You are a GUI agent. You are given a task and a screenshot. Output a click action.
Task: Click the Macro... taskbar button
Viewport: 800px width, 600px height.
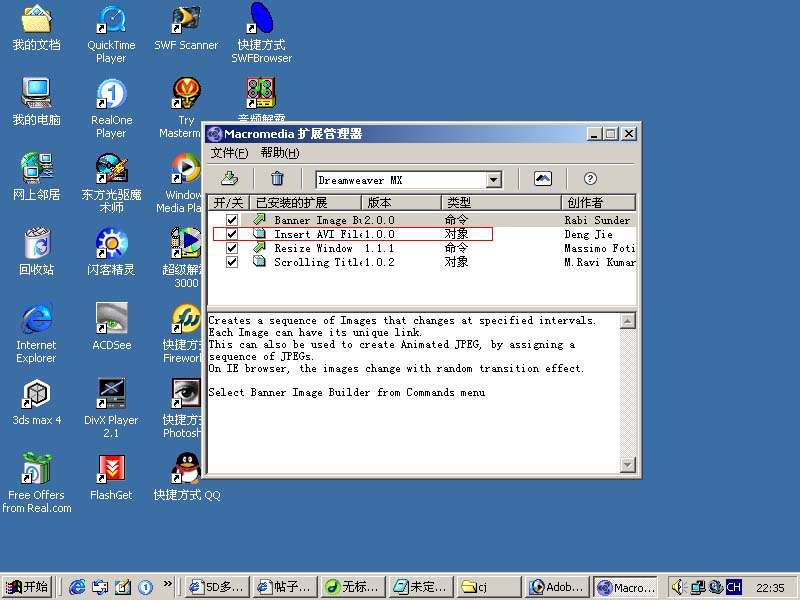coord(626,587)
